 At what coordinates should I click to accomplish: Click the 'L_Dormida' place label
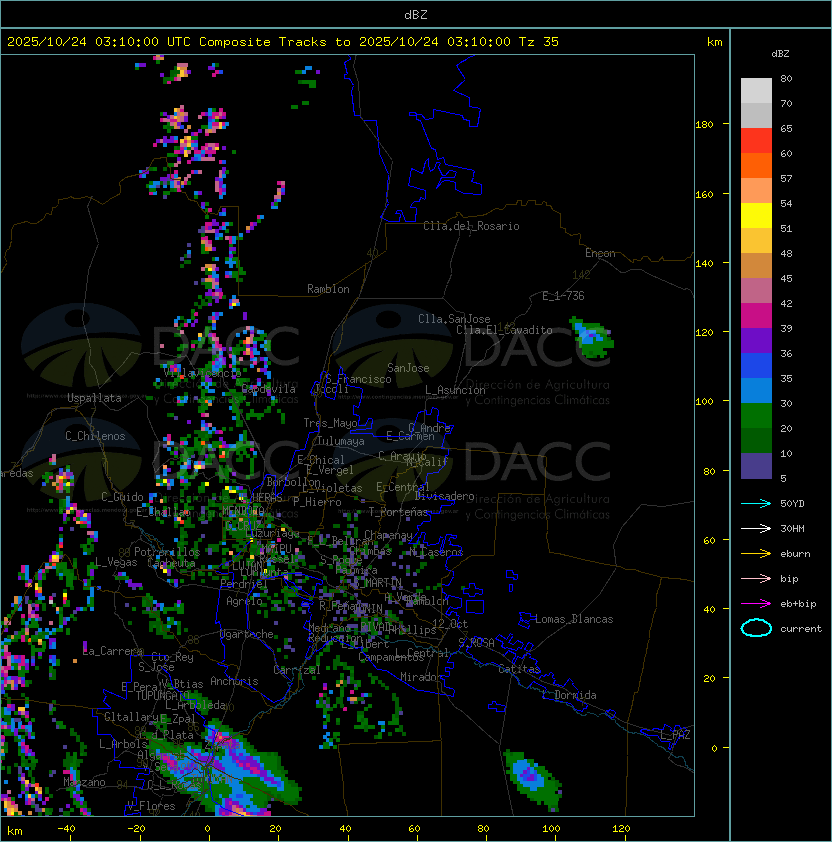[x=569, y=695]
